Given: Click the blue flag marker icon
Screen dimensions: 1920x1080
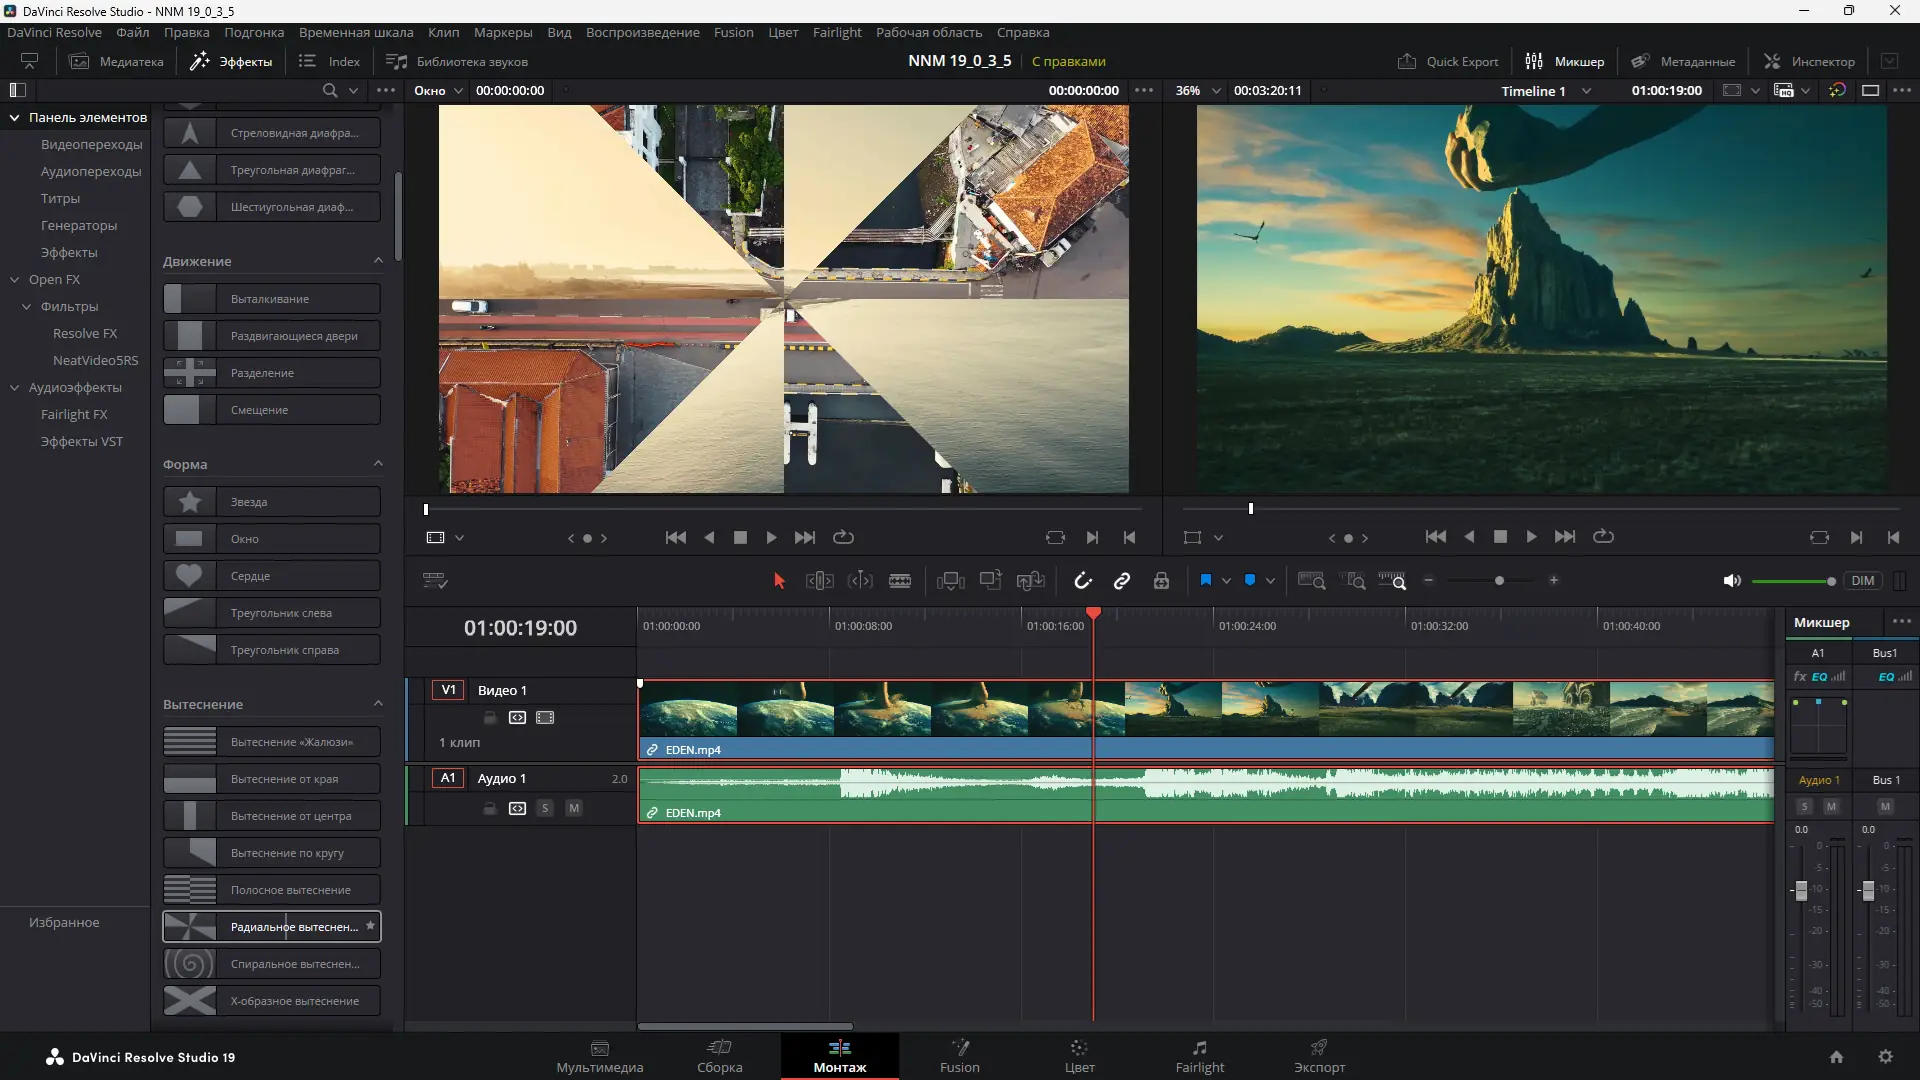Looking at the screenshot, I should [1205, 581].
